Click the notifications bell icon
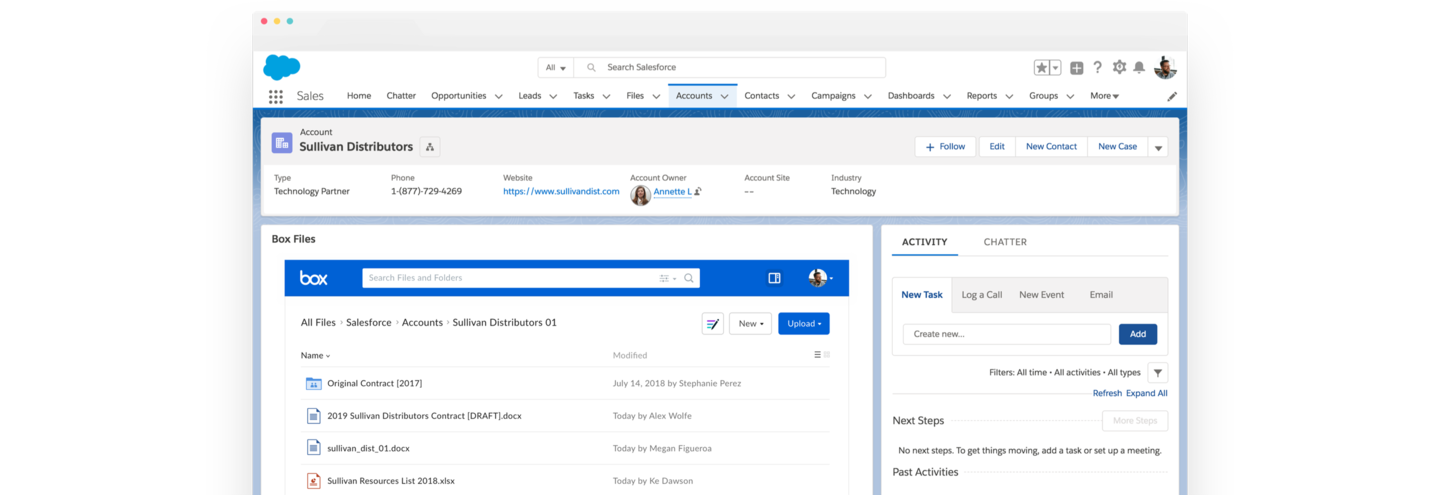This screenshot has width=1440, height=495. coord(1139,68)
